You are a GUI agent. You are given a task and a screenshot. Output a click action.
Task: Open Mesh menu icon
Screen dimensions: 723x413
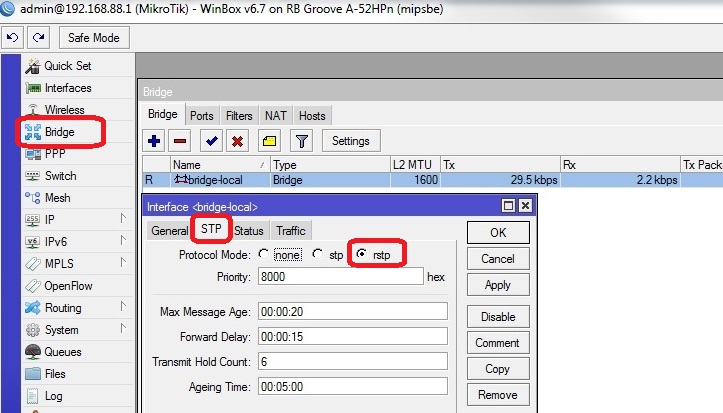click(33, 198)
